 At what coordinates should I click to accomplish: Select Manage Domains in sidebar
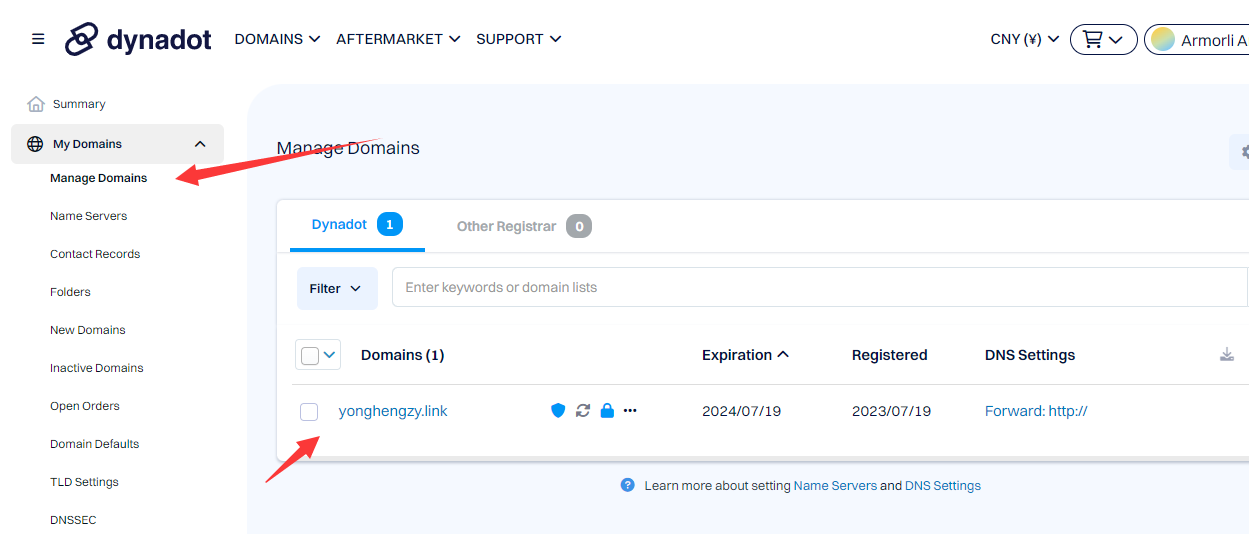pyautogui.click(x=98, y=178)
